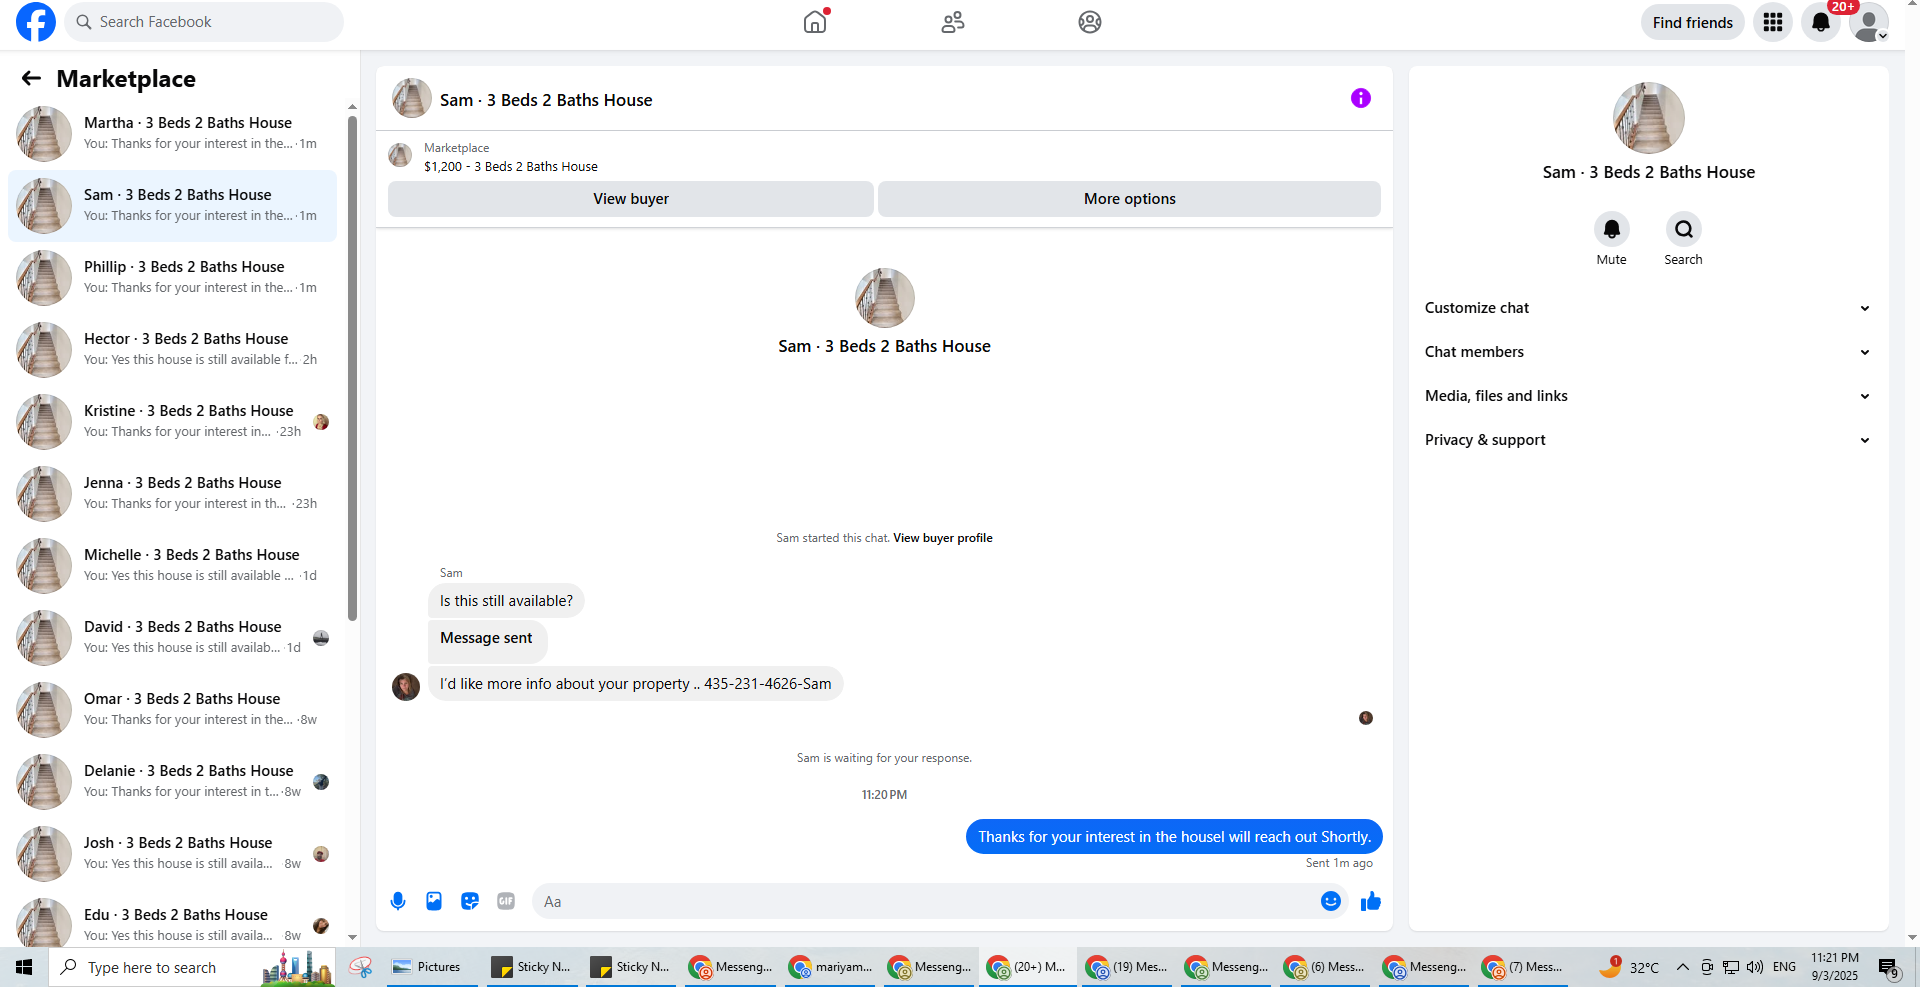This screenshot has height=987, width=1920.
Task: Open the Kristine conversation
Action: 173,422
